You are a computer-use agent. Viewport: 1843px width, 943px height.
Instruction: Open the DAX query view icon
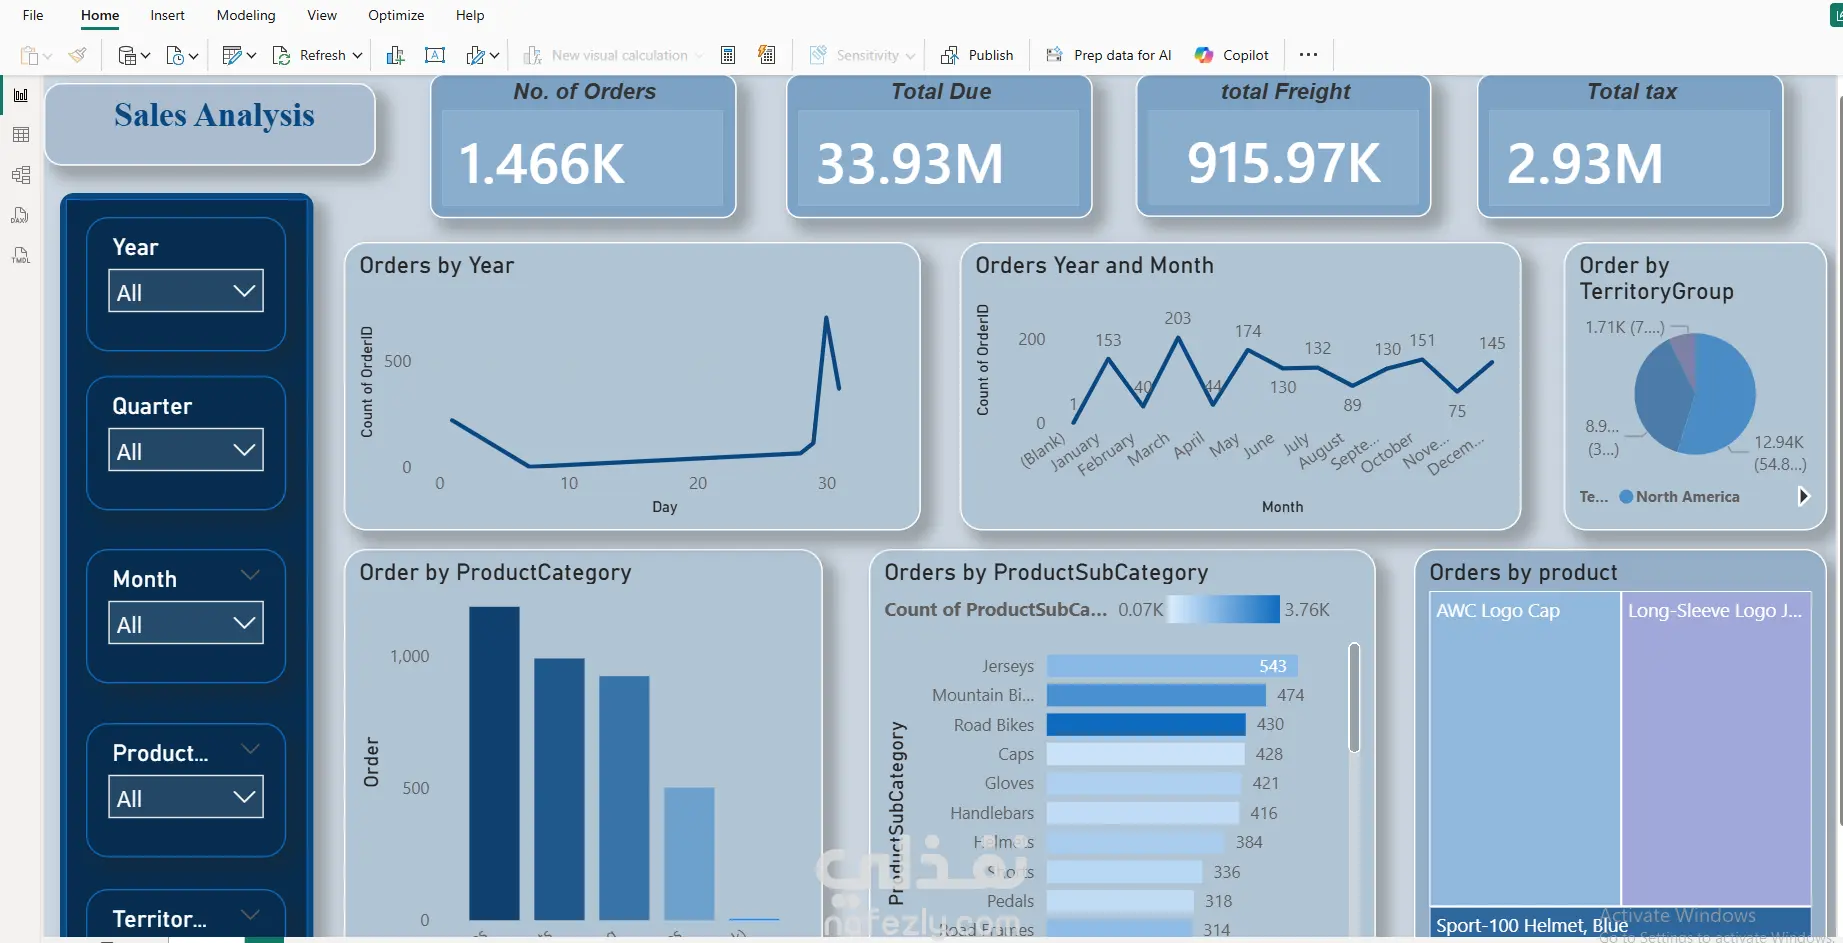(x=21, y=215)
